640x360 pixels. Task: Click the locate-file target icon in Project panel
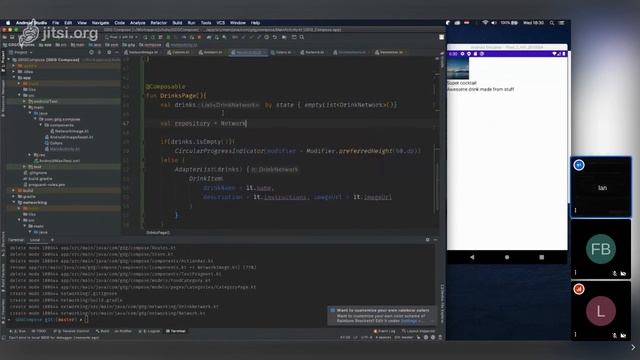click(91, 52)
